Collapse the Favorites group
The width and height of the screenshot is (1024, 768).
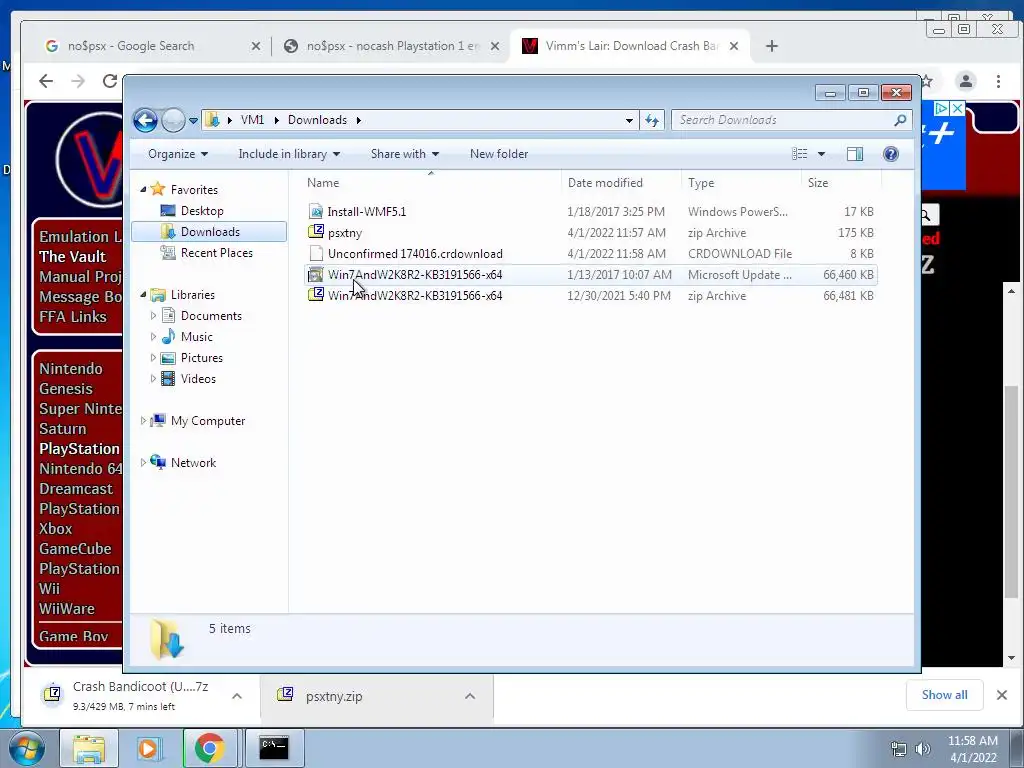[x=143, y=189]
